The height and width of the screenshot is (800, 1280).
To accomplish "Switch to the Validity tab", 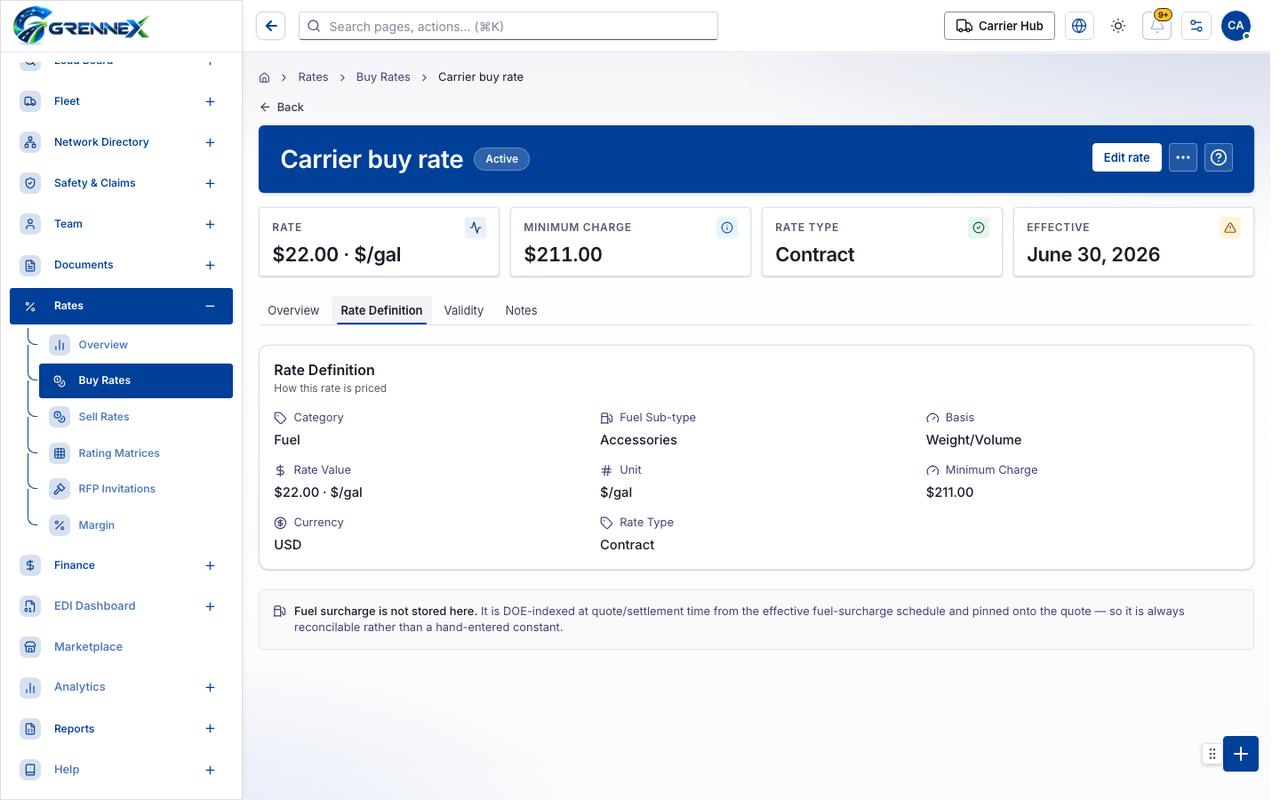I will point(464,310).
